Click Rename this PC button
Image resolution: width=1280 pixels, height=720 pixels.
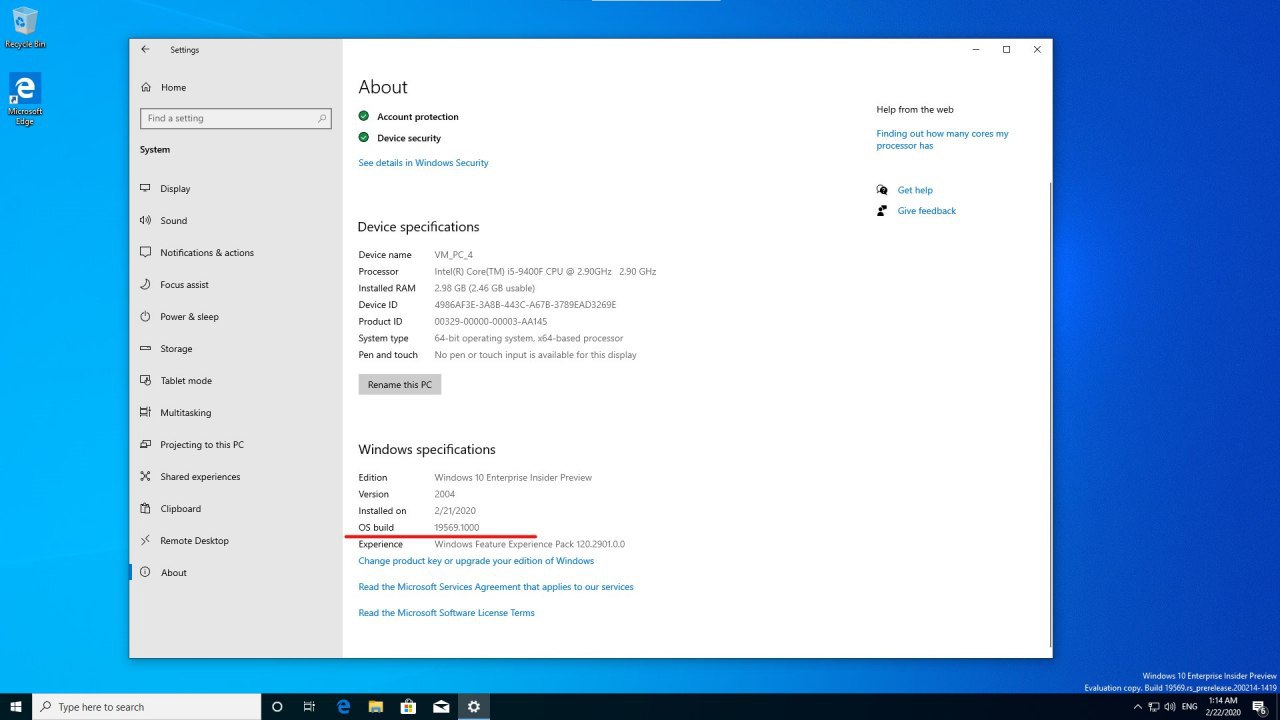tap(400, 384)
